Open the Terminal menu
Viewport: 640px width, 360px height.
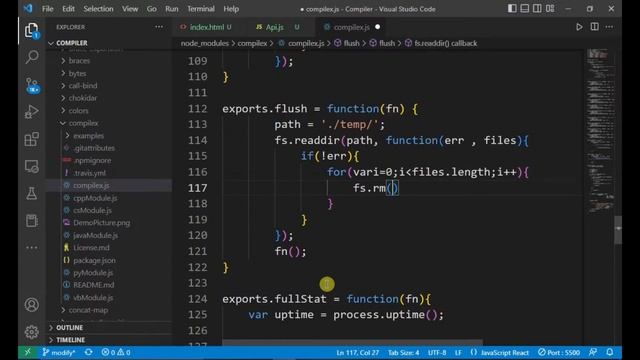201,9
